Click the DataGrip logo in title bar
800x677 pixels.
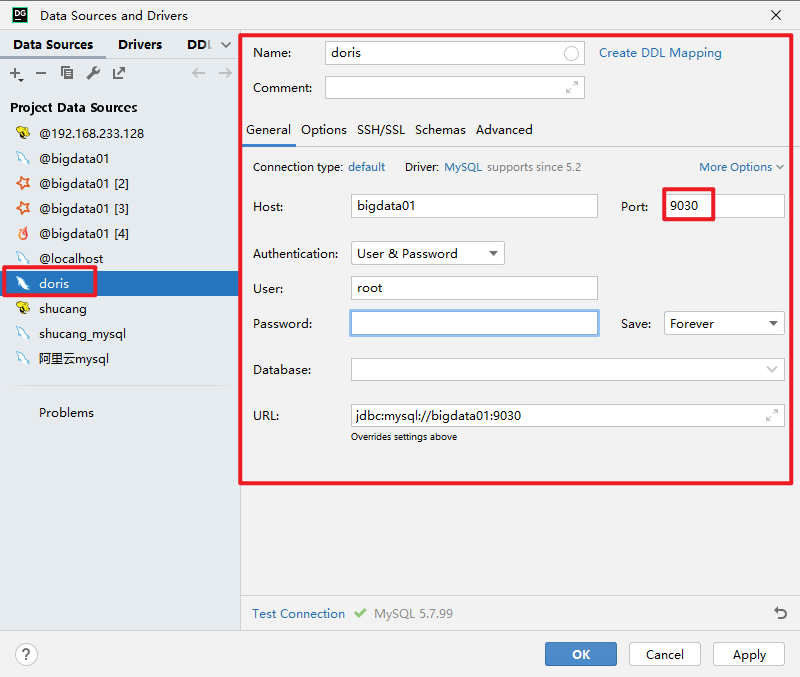coord(20,15)
